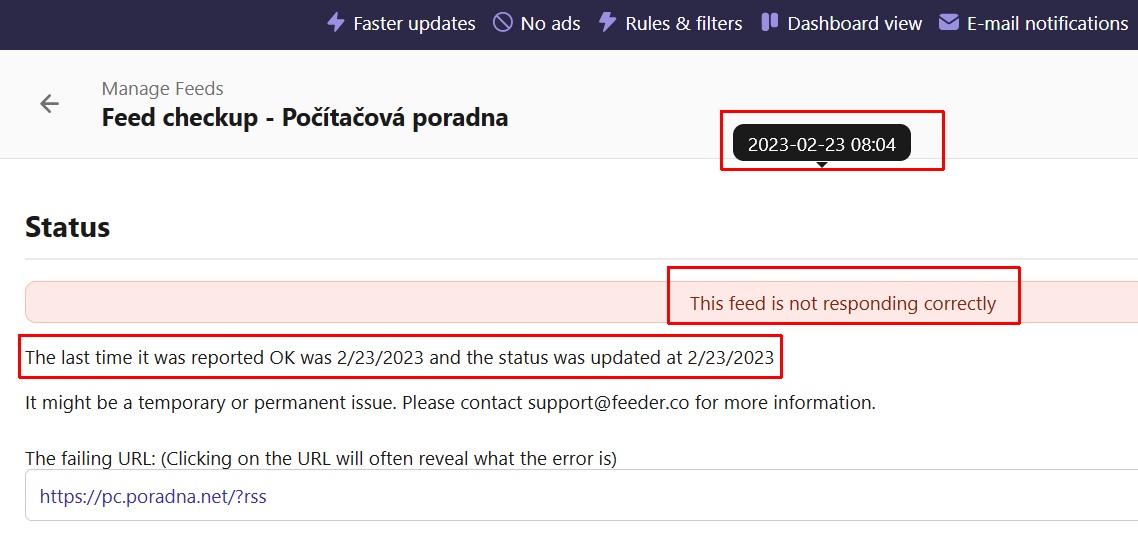The width and height of the screenshot is (1138, 538).
Task: Click the feed not responding error banner
Action: pos(842,303)
